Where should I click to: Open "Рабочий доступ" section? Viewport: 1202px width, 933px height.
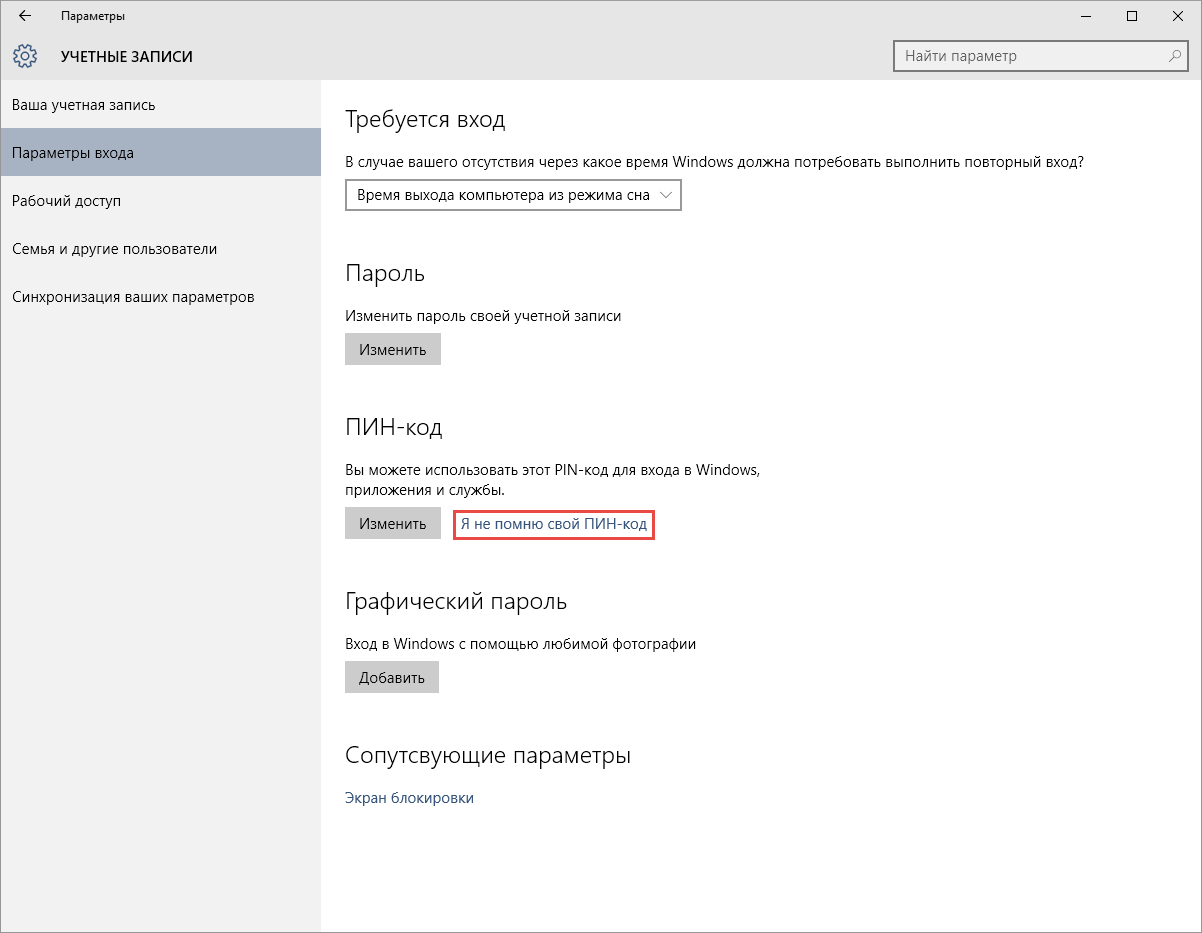(160, 201)
